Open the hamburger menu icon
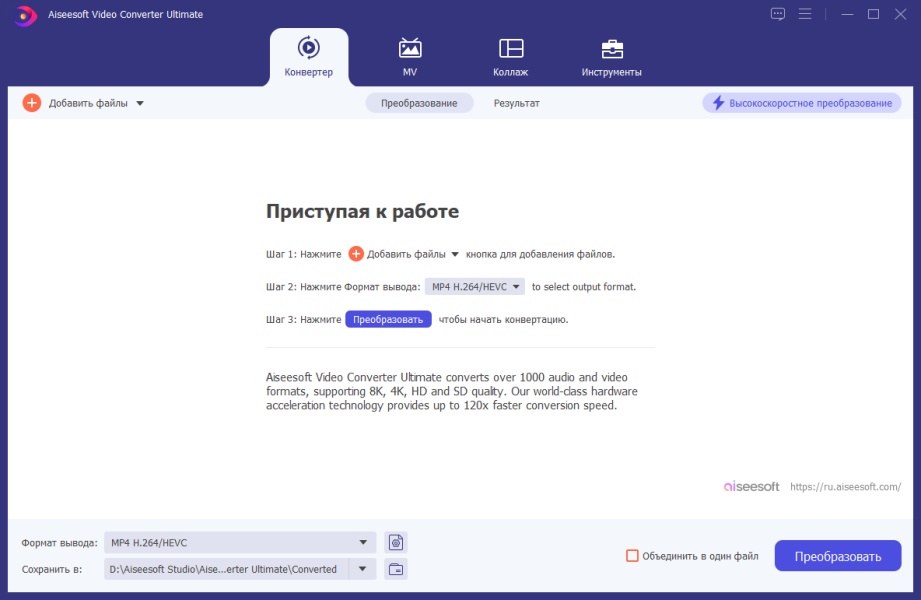 [x=805, y=14]
